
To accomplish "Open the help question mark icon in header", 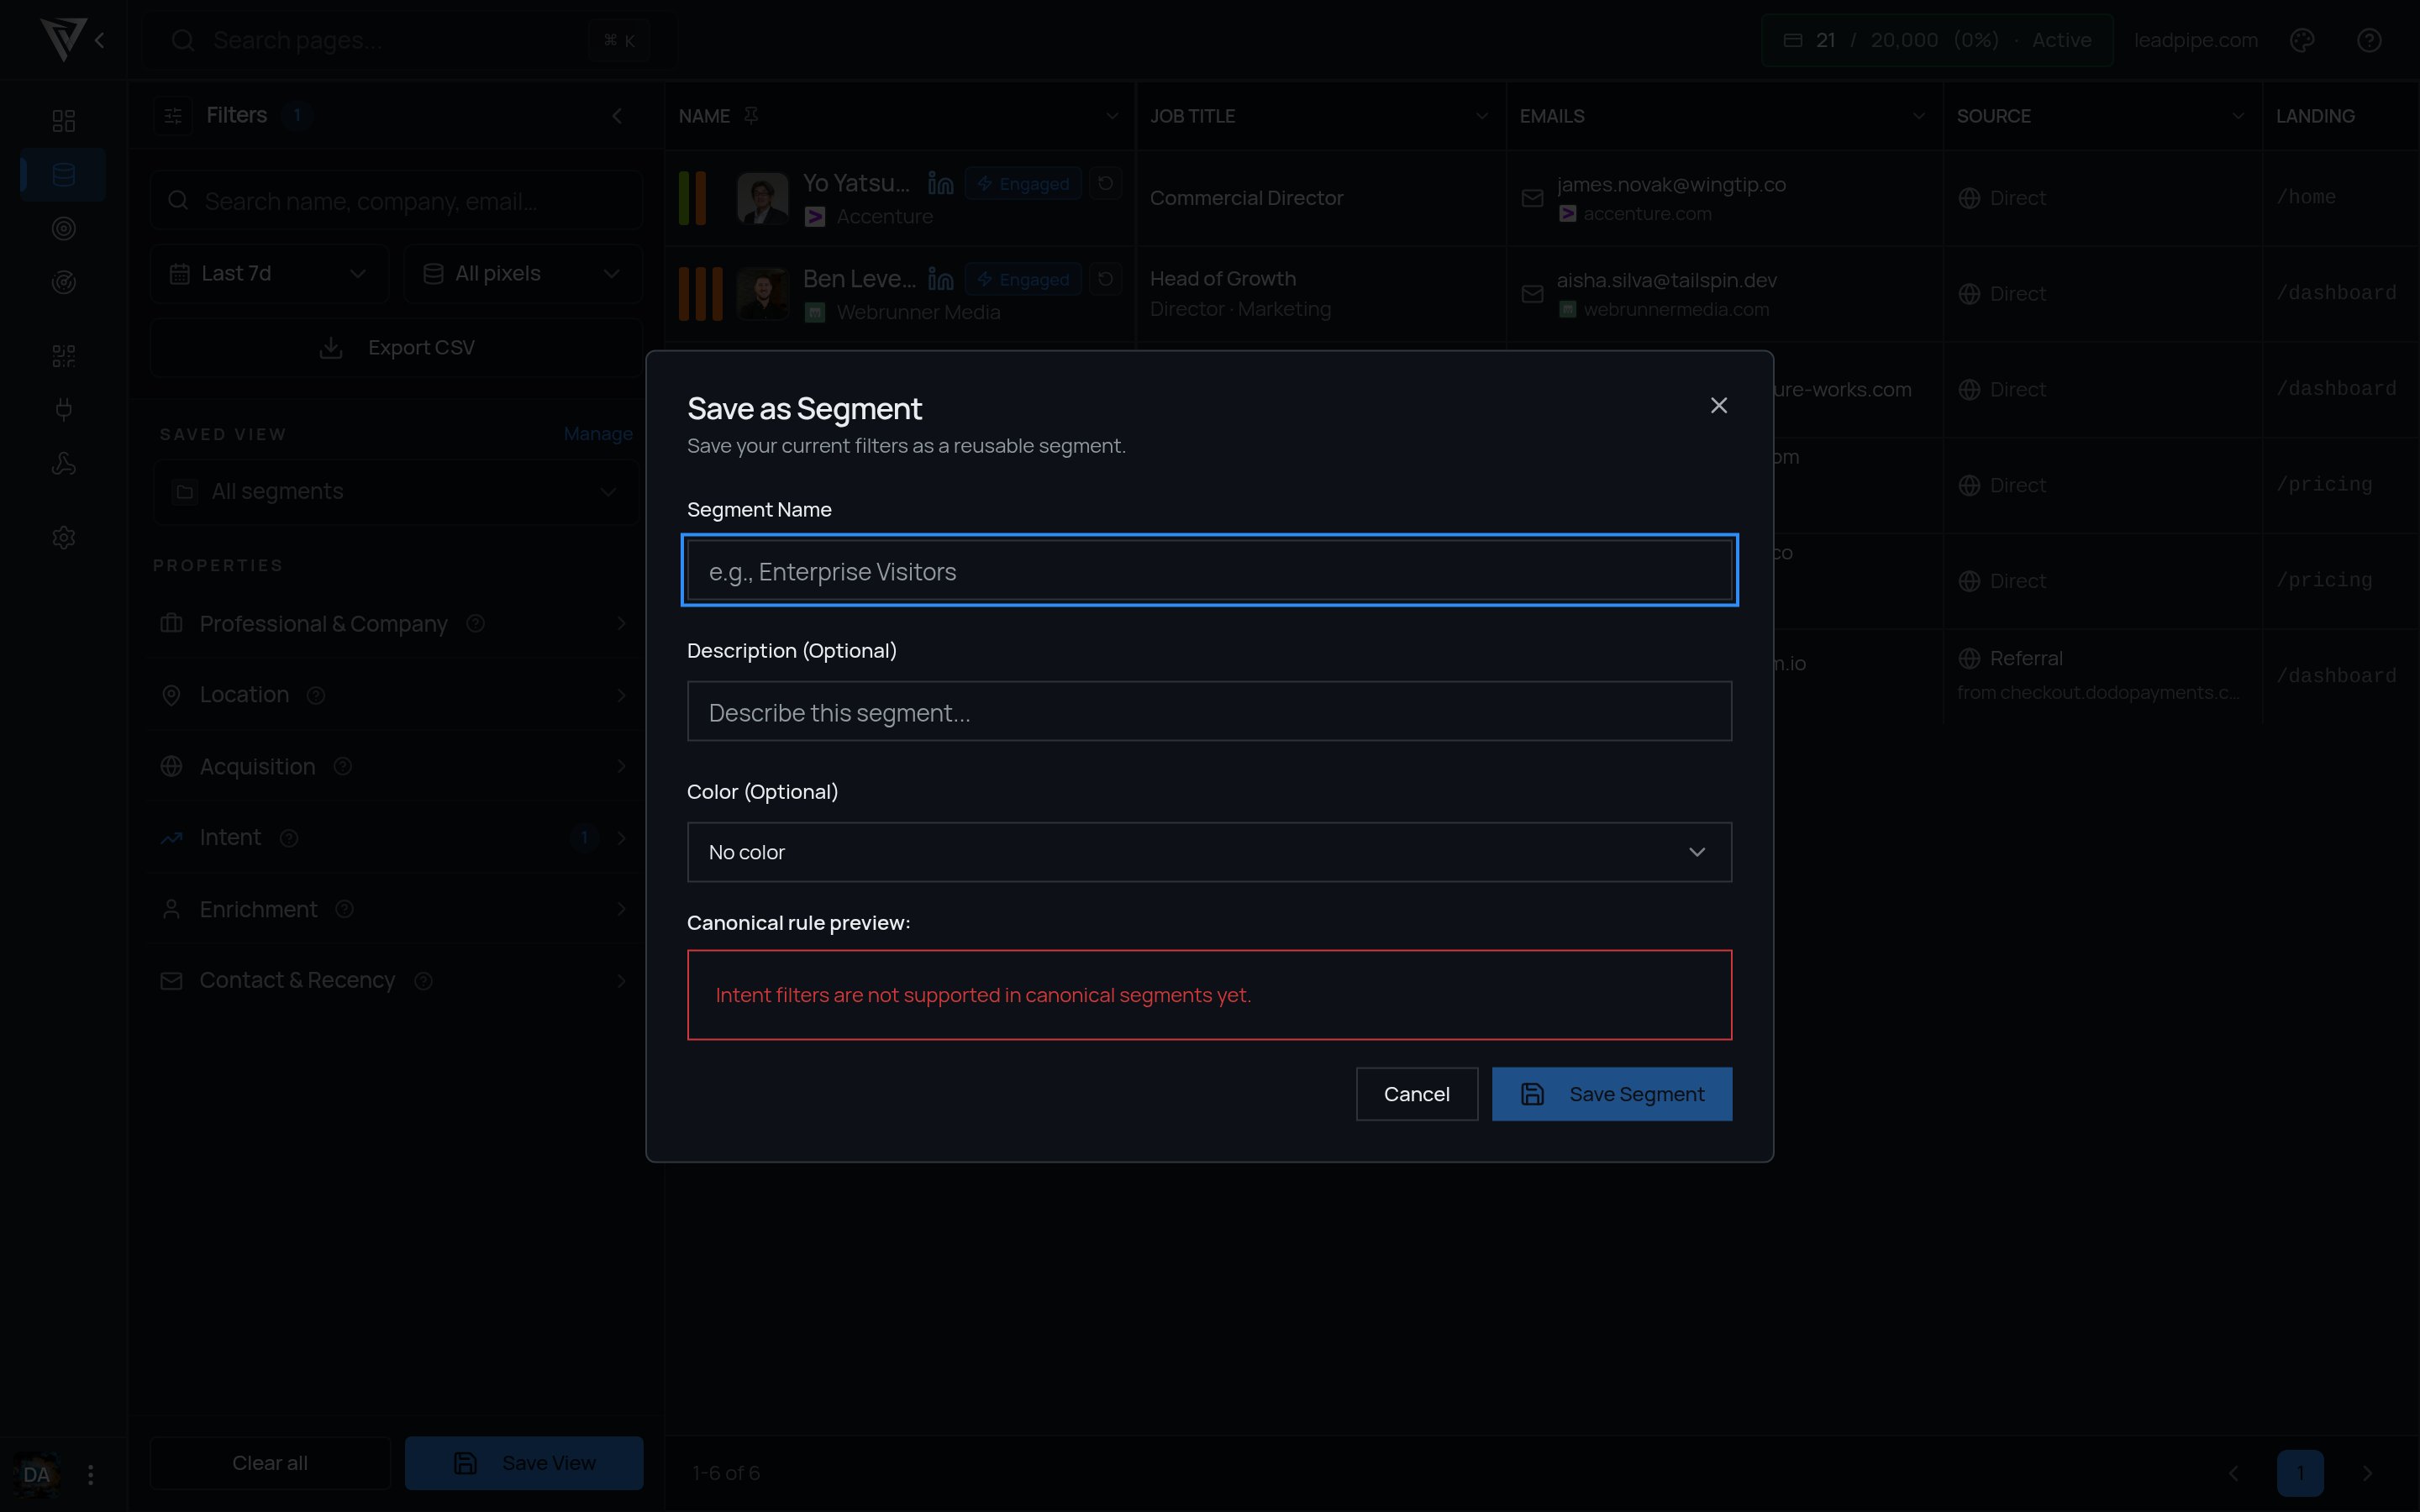I will pos(2369,40).
